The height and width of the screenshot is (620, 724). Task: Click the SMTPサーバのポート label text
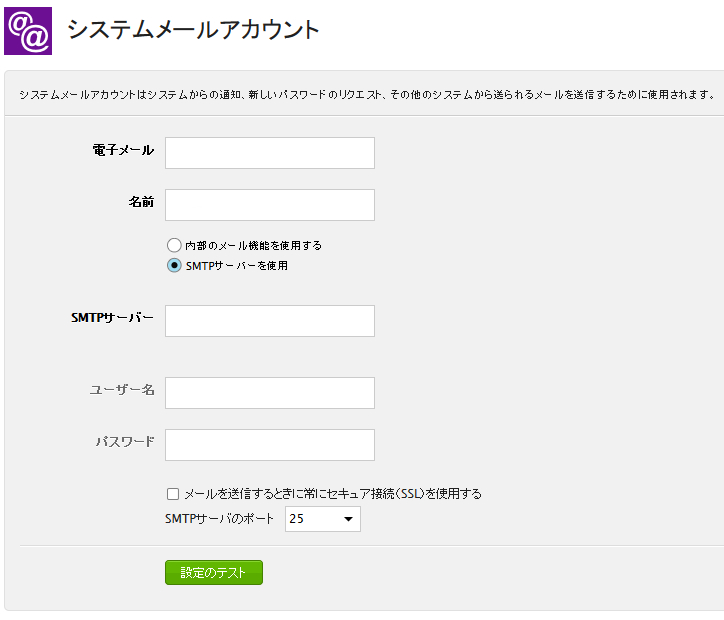(219, 519)
